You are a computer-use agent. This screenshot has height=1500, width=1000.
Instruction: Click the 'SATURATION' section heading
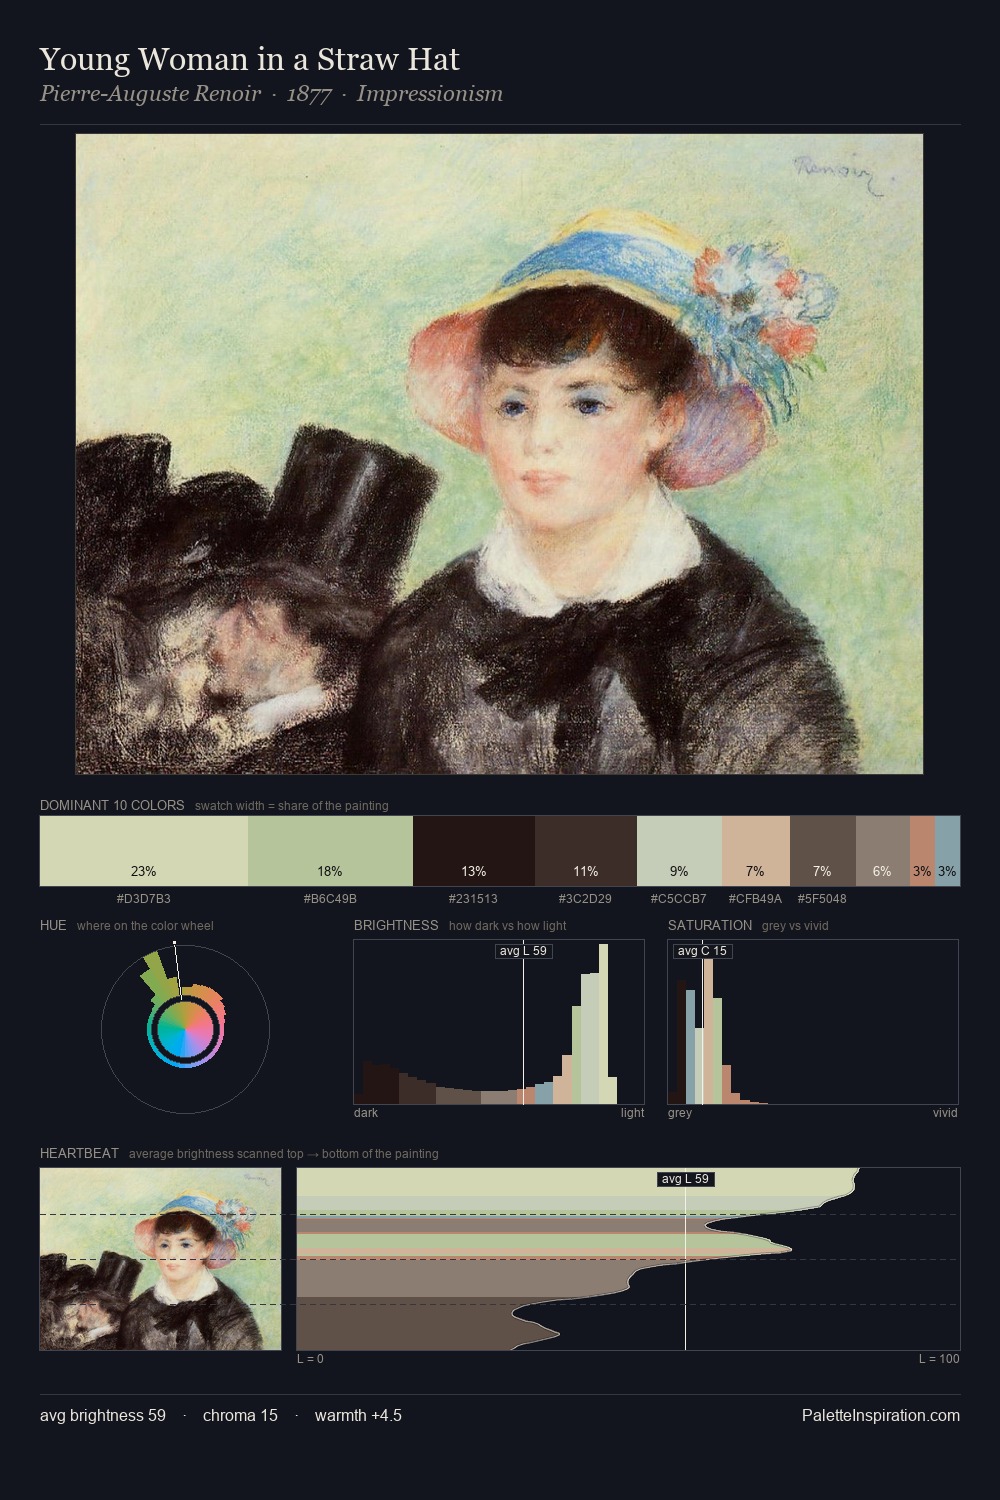[x=710, y=925]
